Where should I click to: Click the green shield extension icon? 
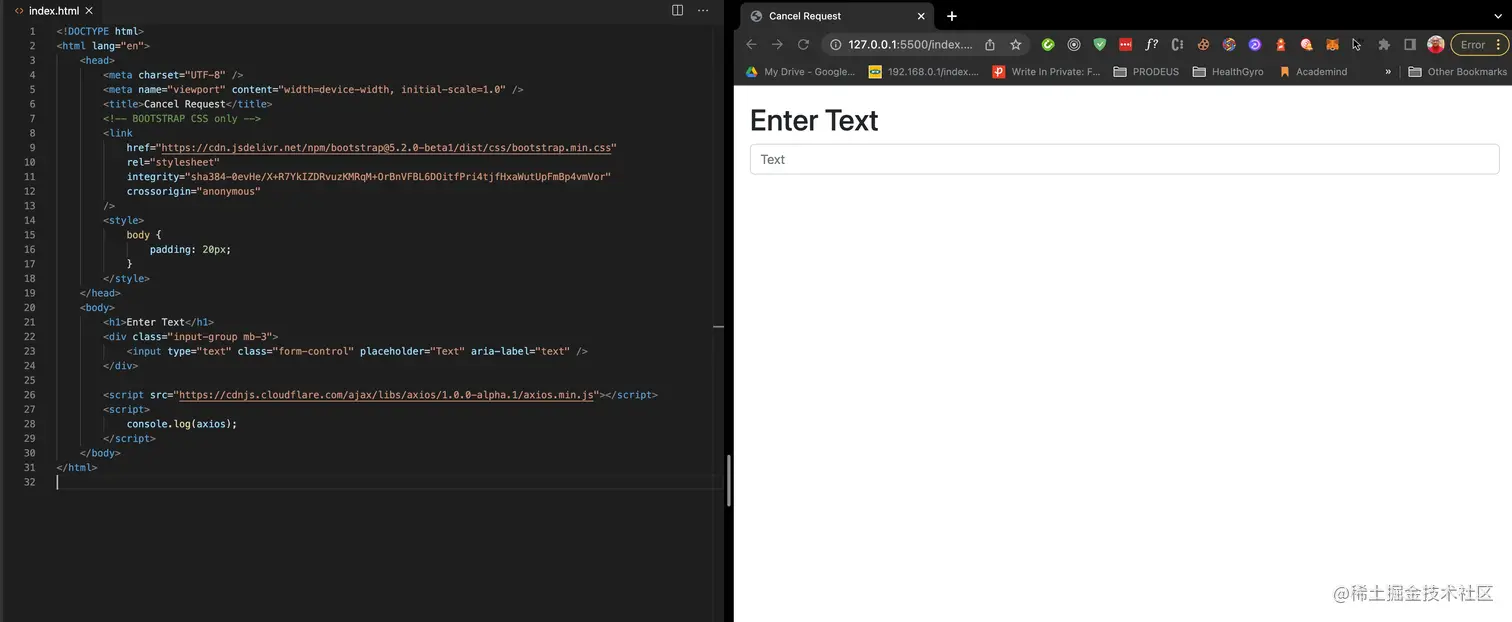(x=1100, y=44)
